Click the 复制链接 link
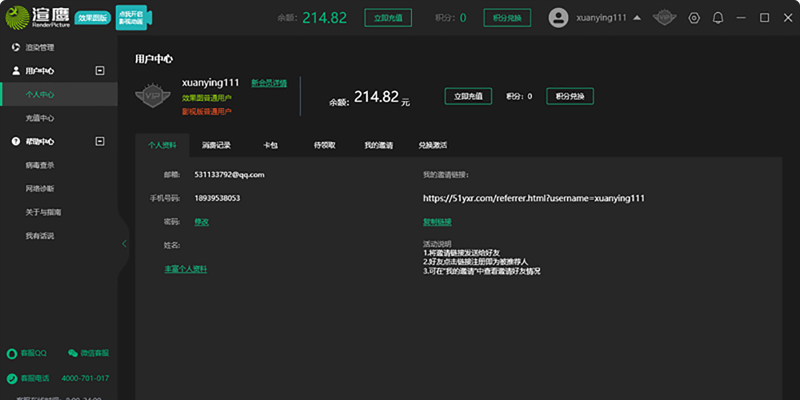The image size is (800, 400). pos(437,221)
